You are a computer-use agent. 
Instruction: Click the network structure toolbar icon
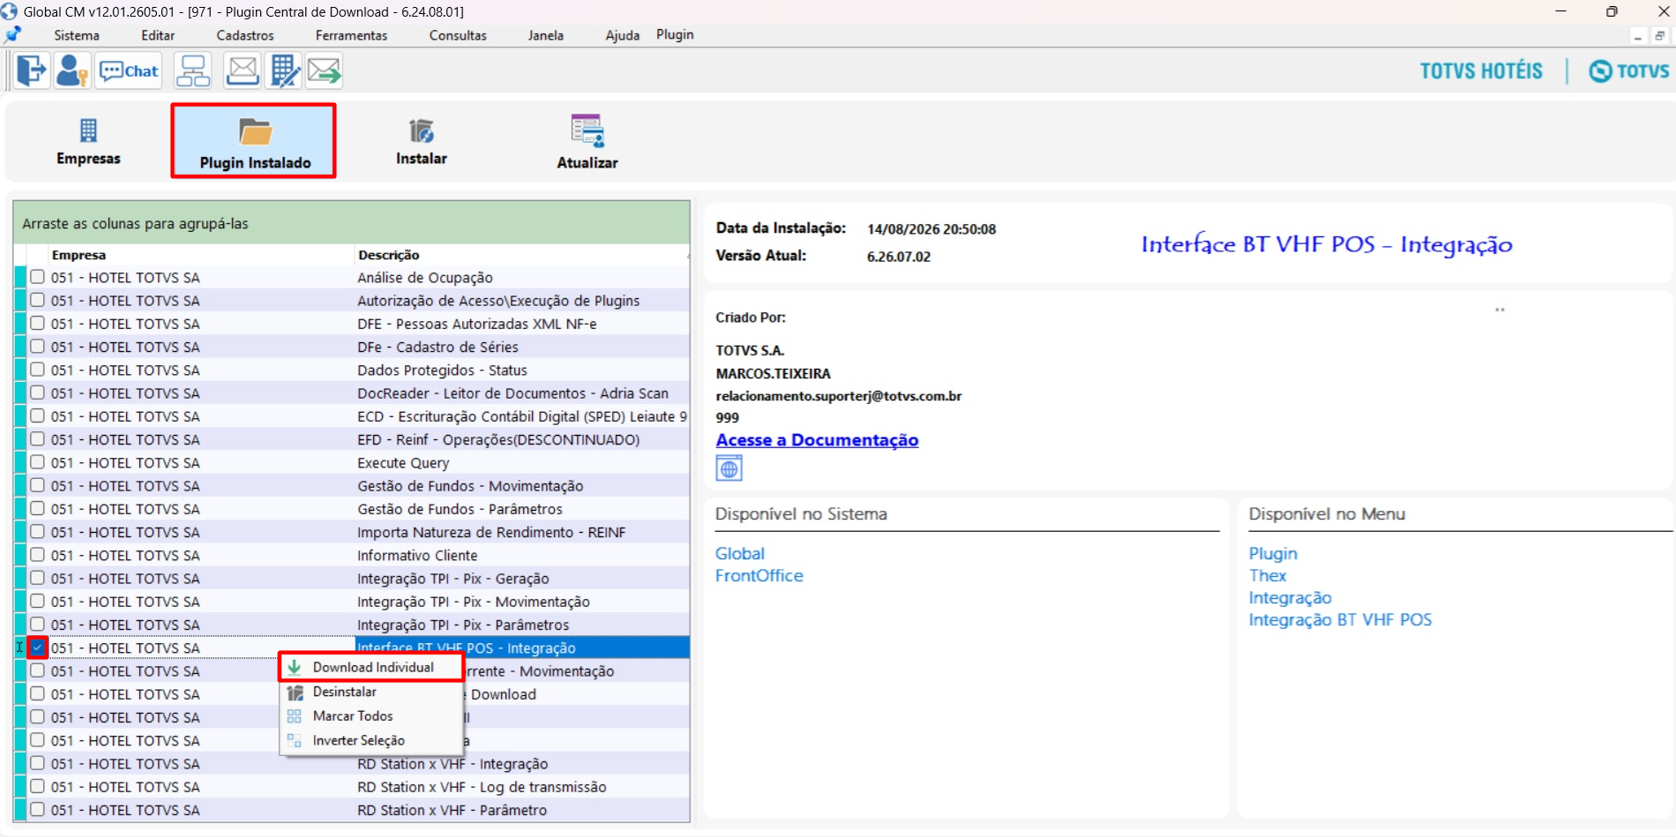click(193, 71)
